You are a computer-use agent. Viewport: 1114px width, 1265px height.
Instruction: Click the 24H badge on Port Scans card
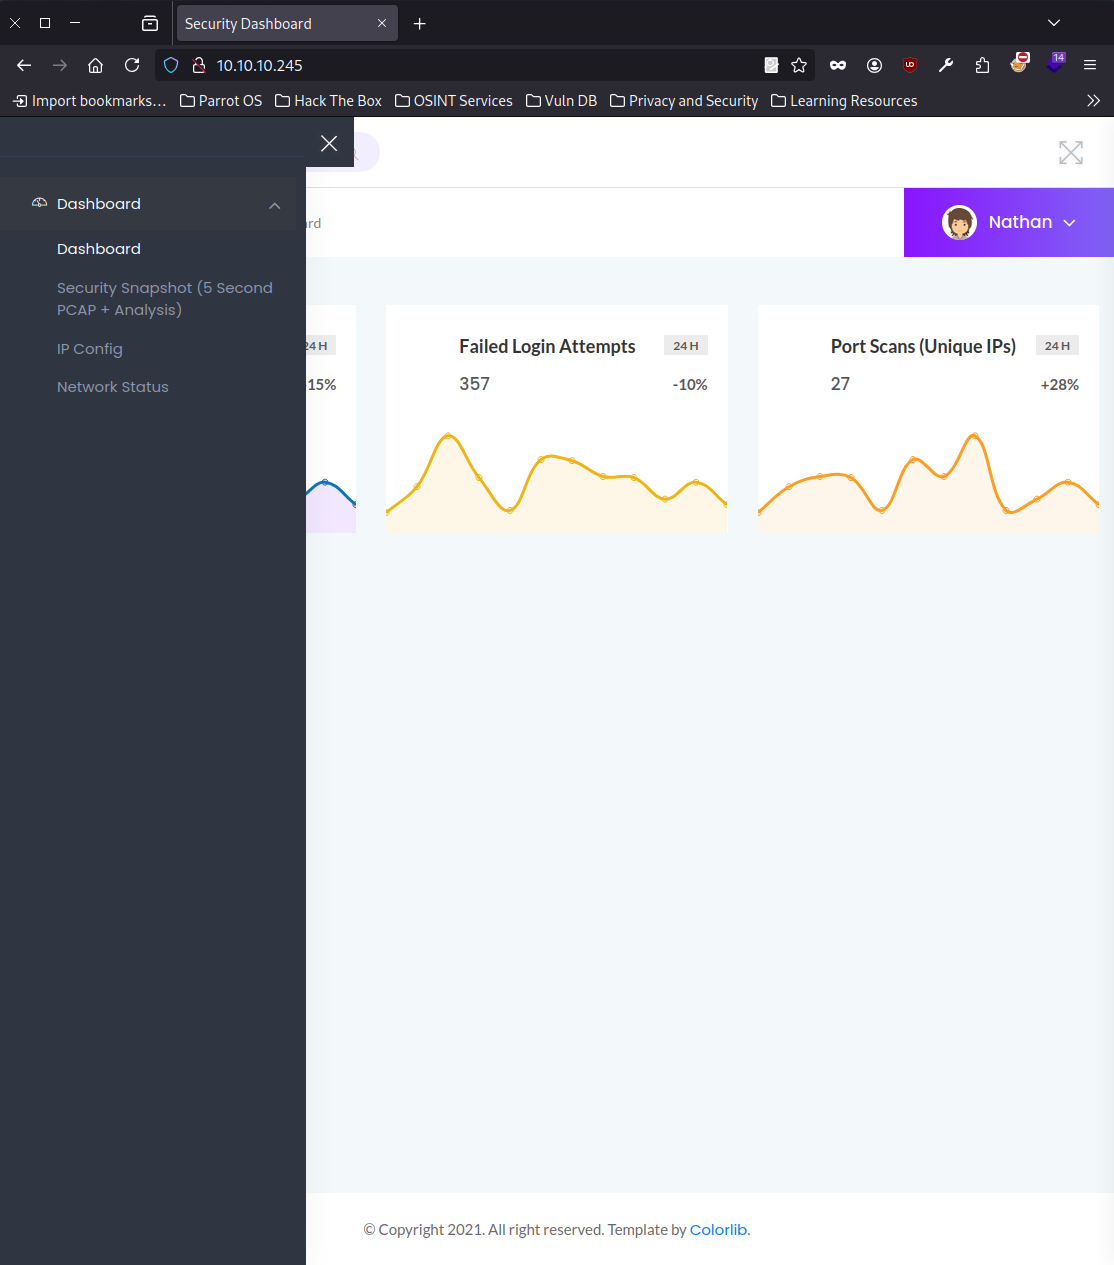tap(1057, 345)
